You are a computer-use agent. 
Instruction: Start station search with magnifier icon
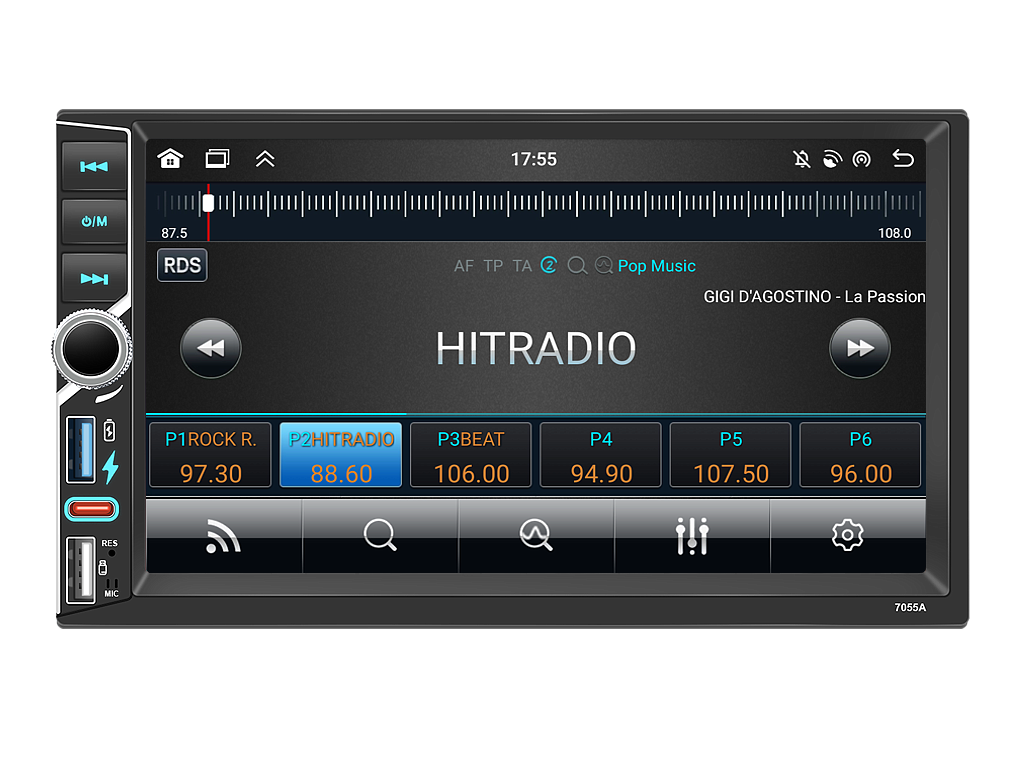coord(380,536)
